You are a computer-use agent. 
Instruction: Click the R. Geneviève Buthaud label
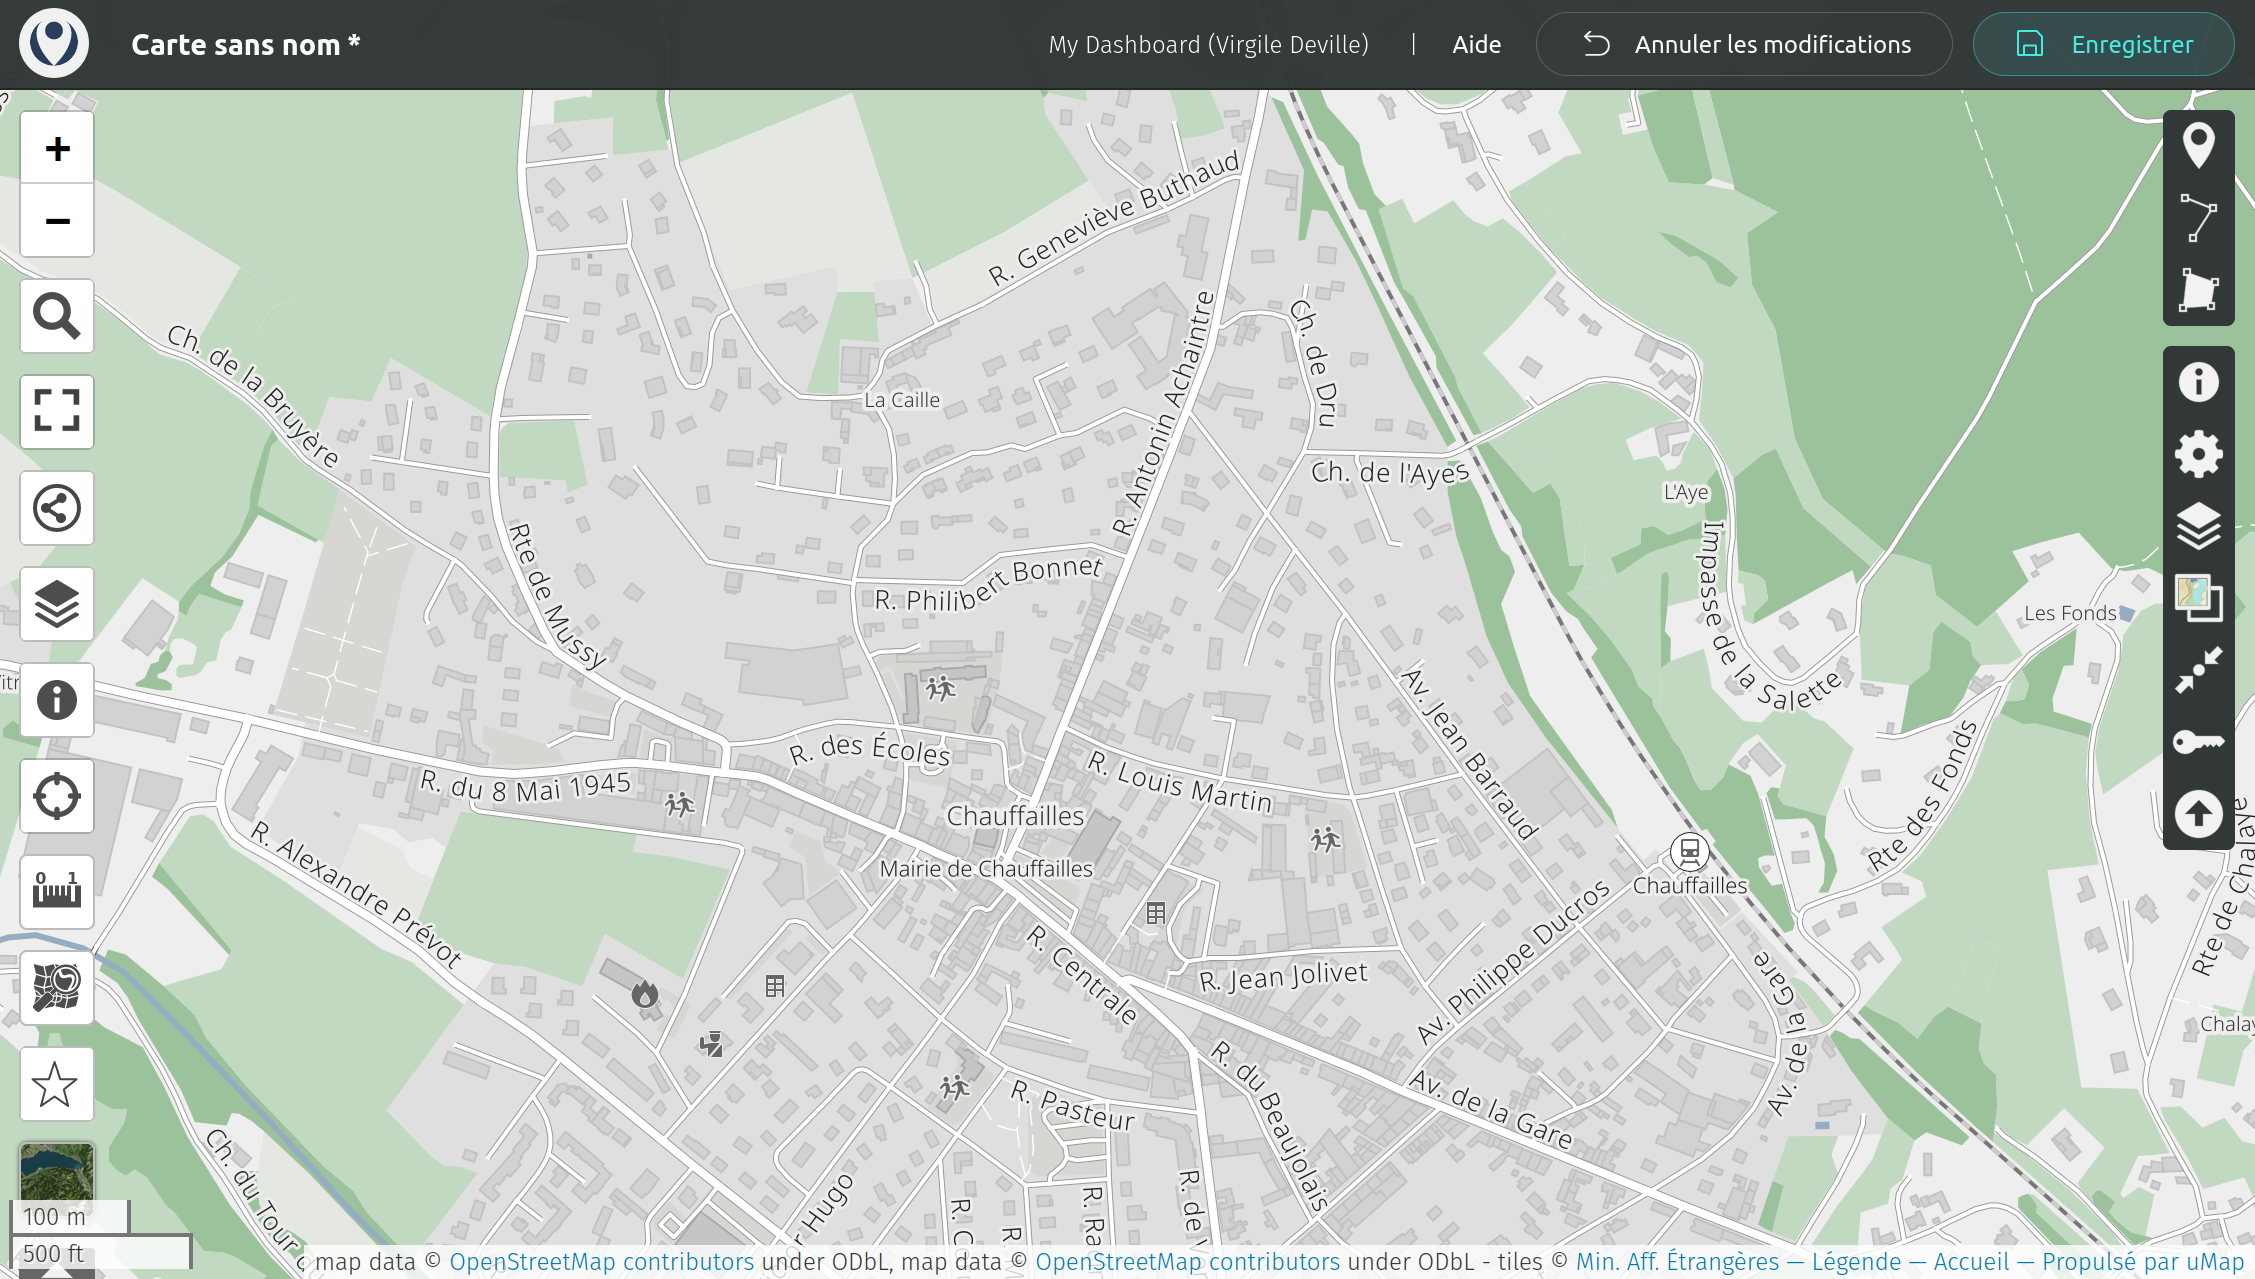(1114, 219)
